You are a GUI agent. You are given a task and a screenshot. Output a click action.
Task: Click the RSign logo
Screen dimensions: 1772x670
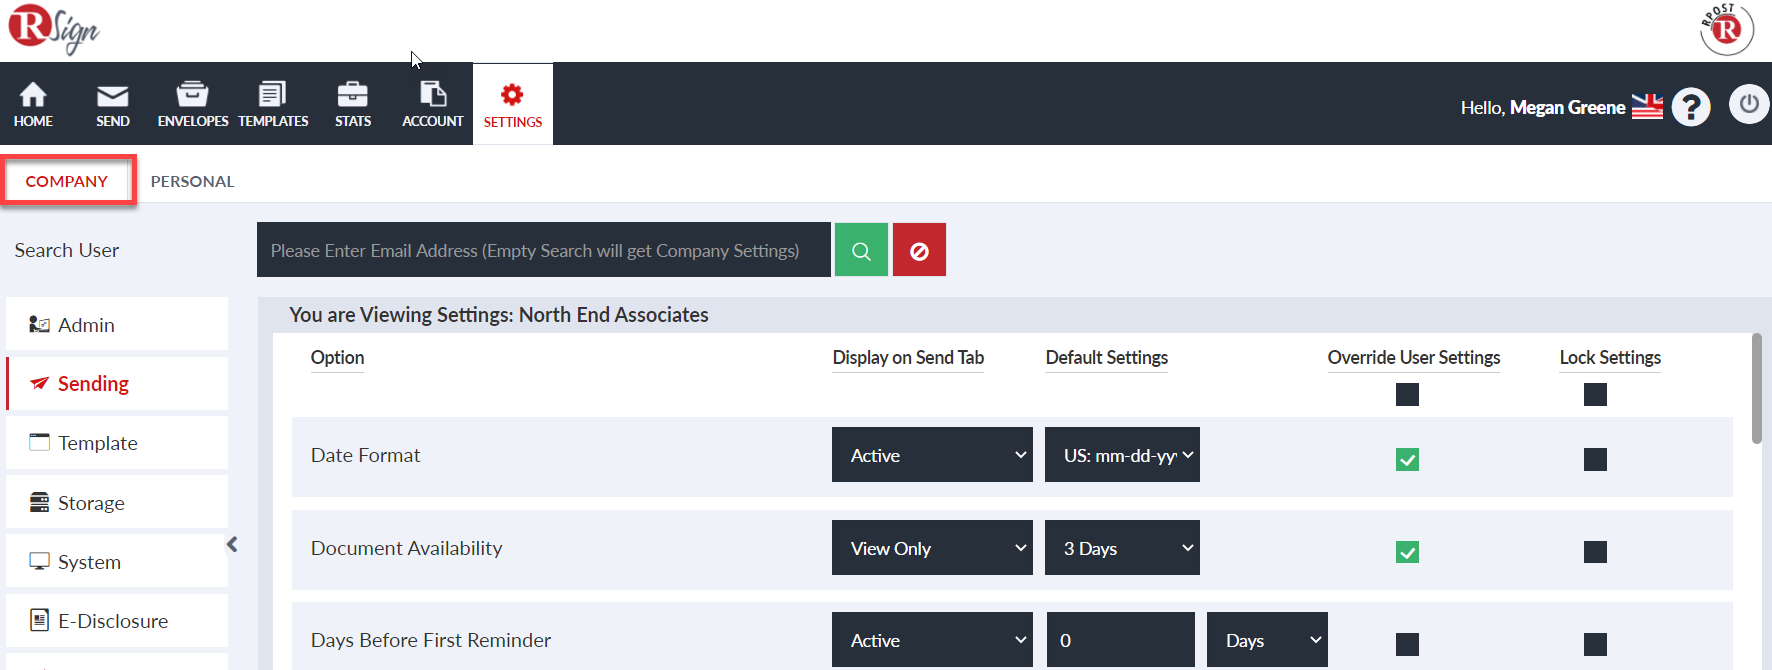54,29
